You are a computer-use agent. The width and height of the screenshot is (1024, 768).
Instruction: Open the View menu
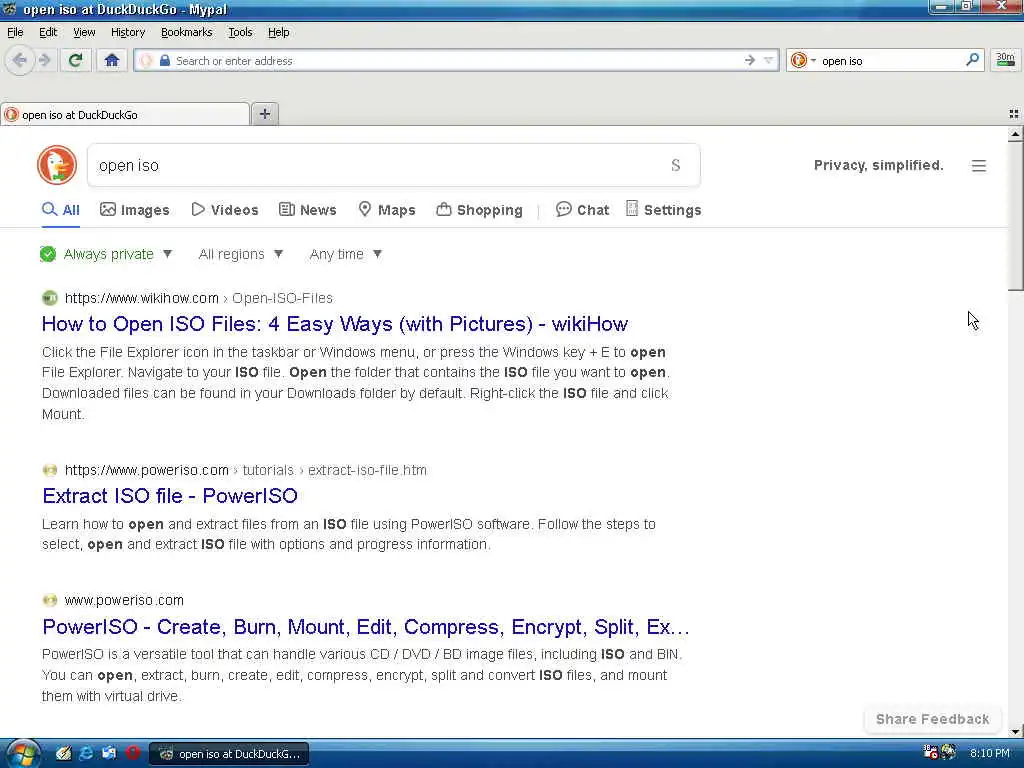coord(84,32)
